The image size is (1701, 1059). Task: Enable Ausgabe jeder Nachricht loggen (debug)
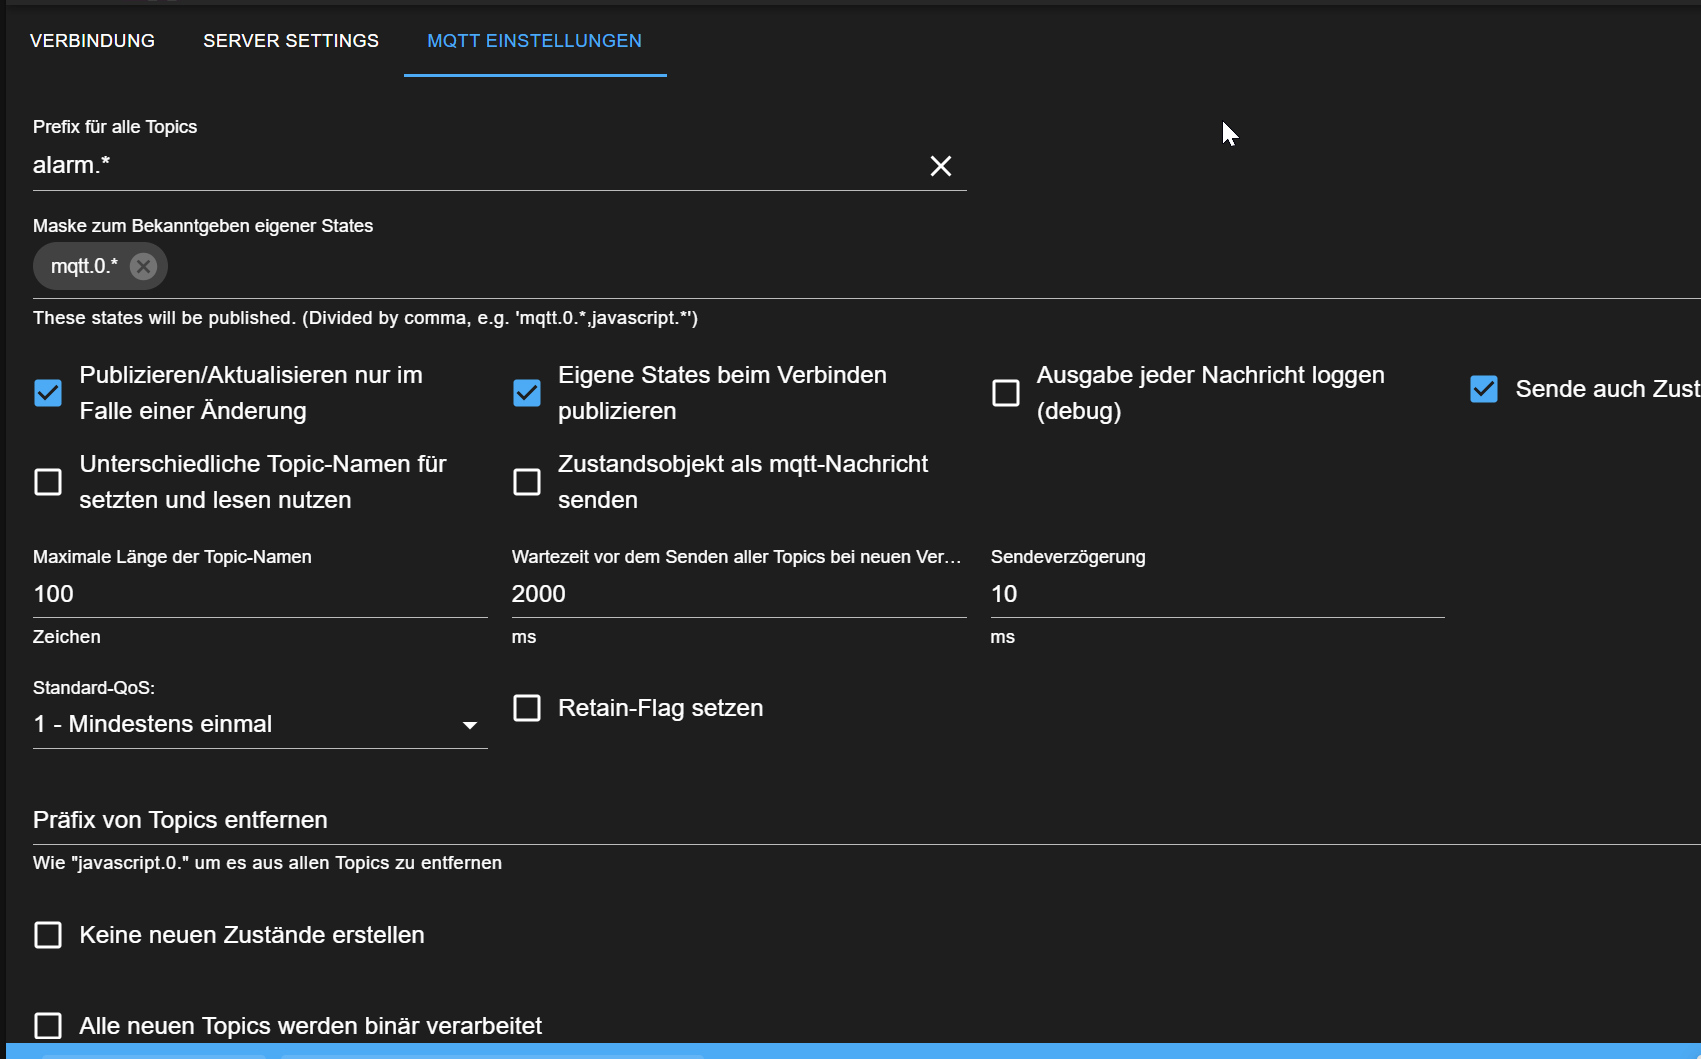1006,393
